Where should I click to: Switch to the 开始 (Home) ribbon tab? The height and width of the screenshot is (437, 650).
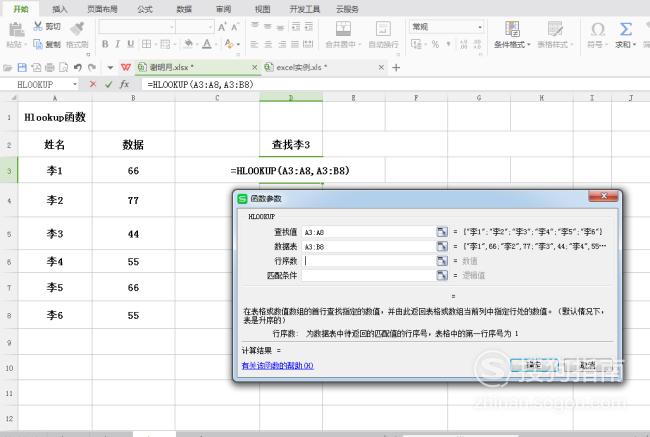[x=21, y=9]
